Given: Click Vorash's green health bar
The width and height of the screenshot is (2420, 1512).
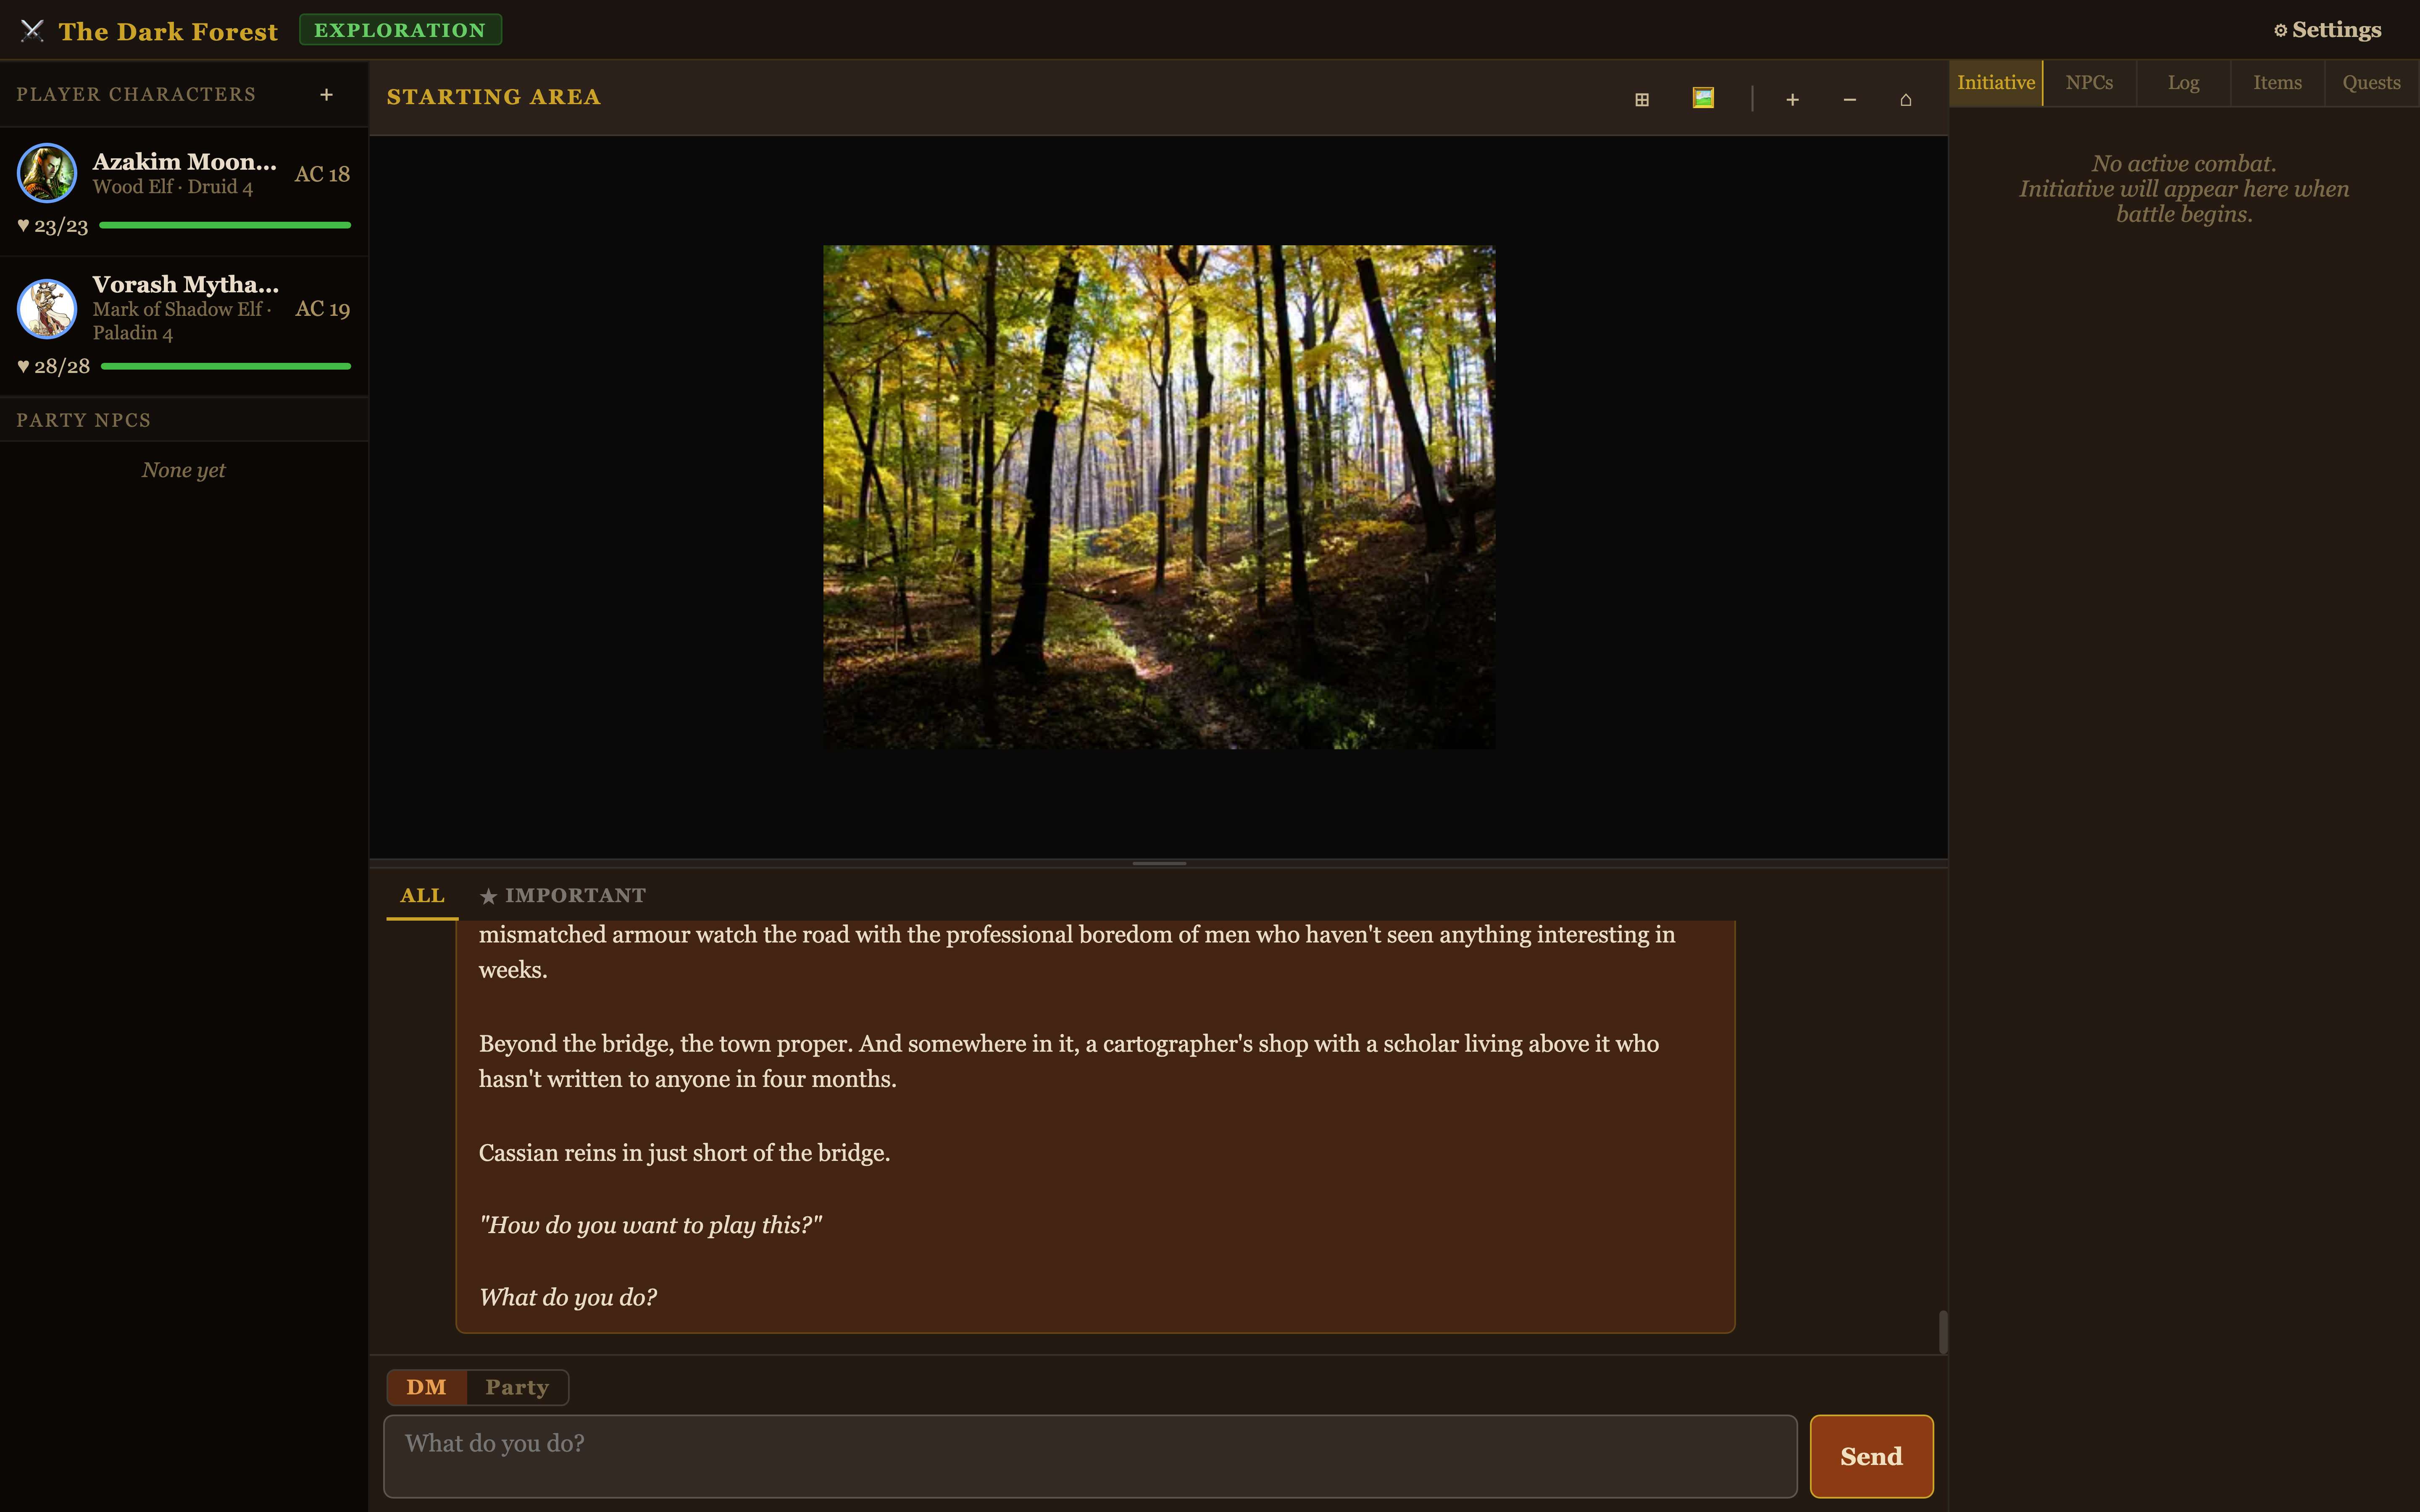Looking at the screenshot, I should (226, 366).
